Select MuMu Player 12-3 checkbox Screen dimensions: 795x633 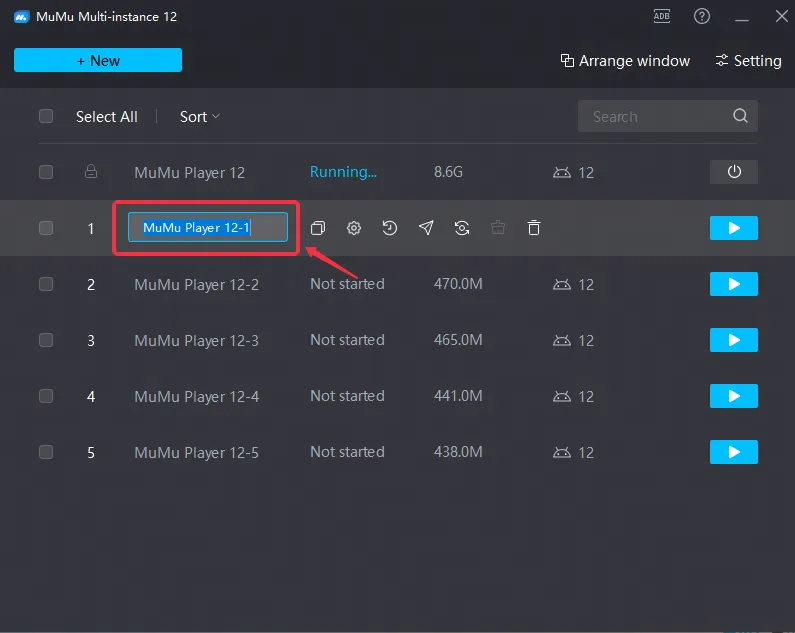click(x=46, y=340)
